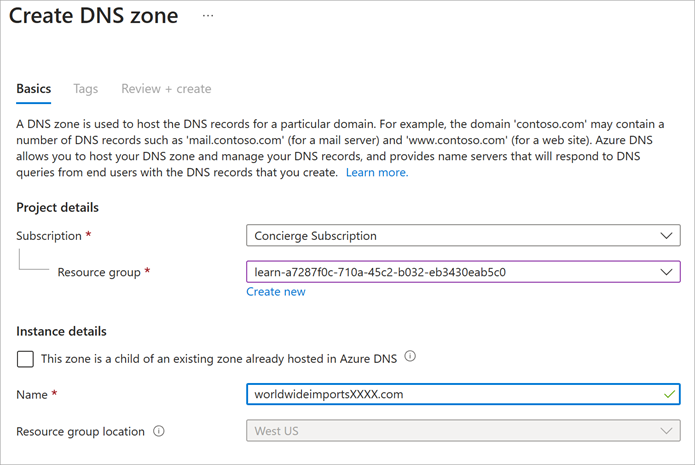695x465 pixels.
Task: Enable the child of existing zone checkbox
Action: pyautogui.click(x=25, y=359)
